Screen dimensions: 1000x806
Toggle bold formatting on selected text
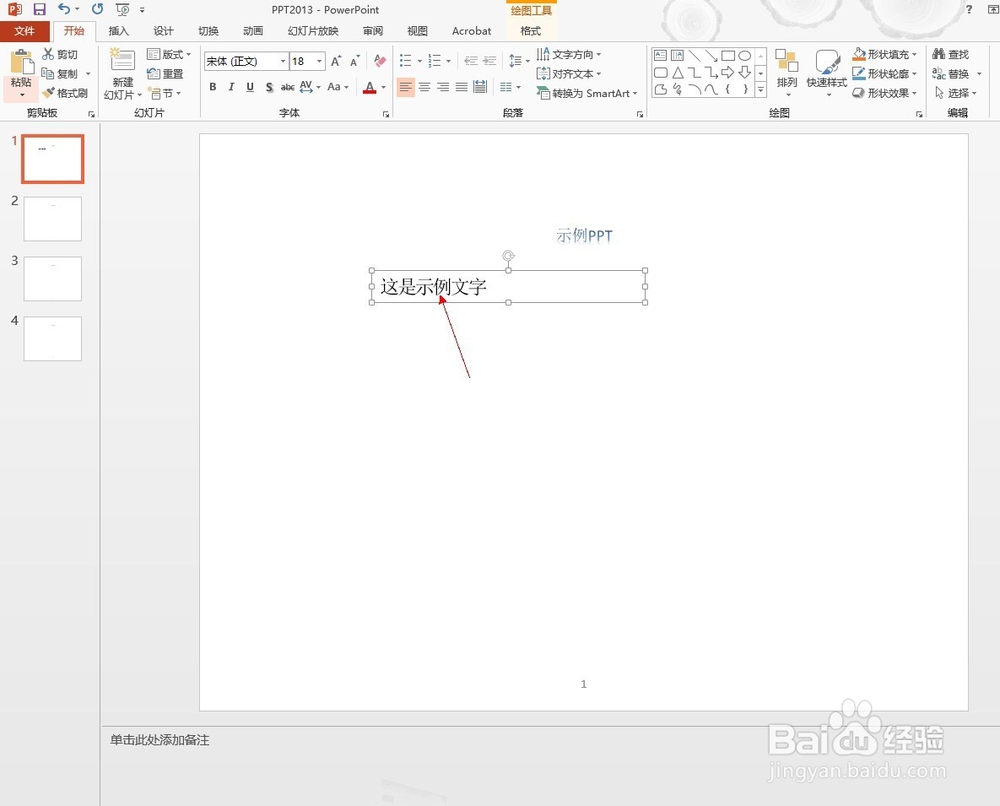click(212, 87)
